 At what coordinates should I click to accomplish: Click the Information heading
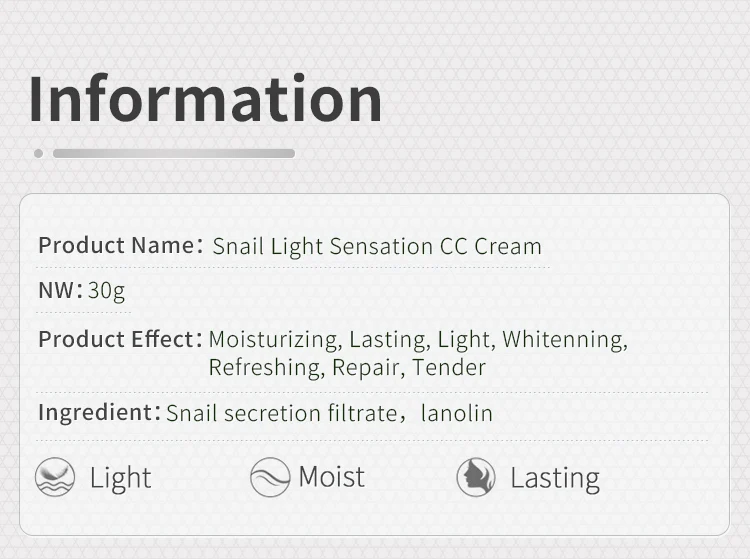tap(206, 99)
